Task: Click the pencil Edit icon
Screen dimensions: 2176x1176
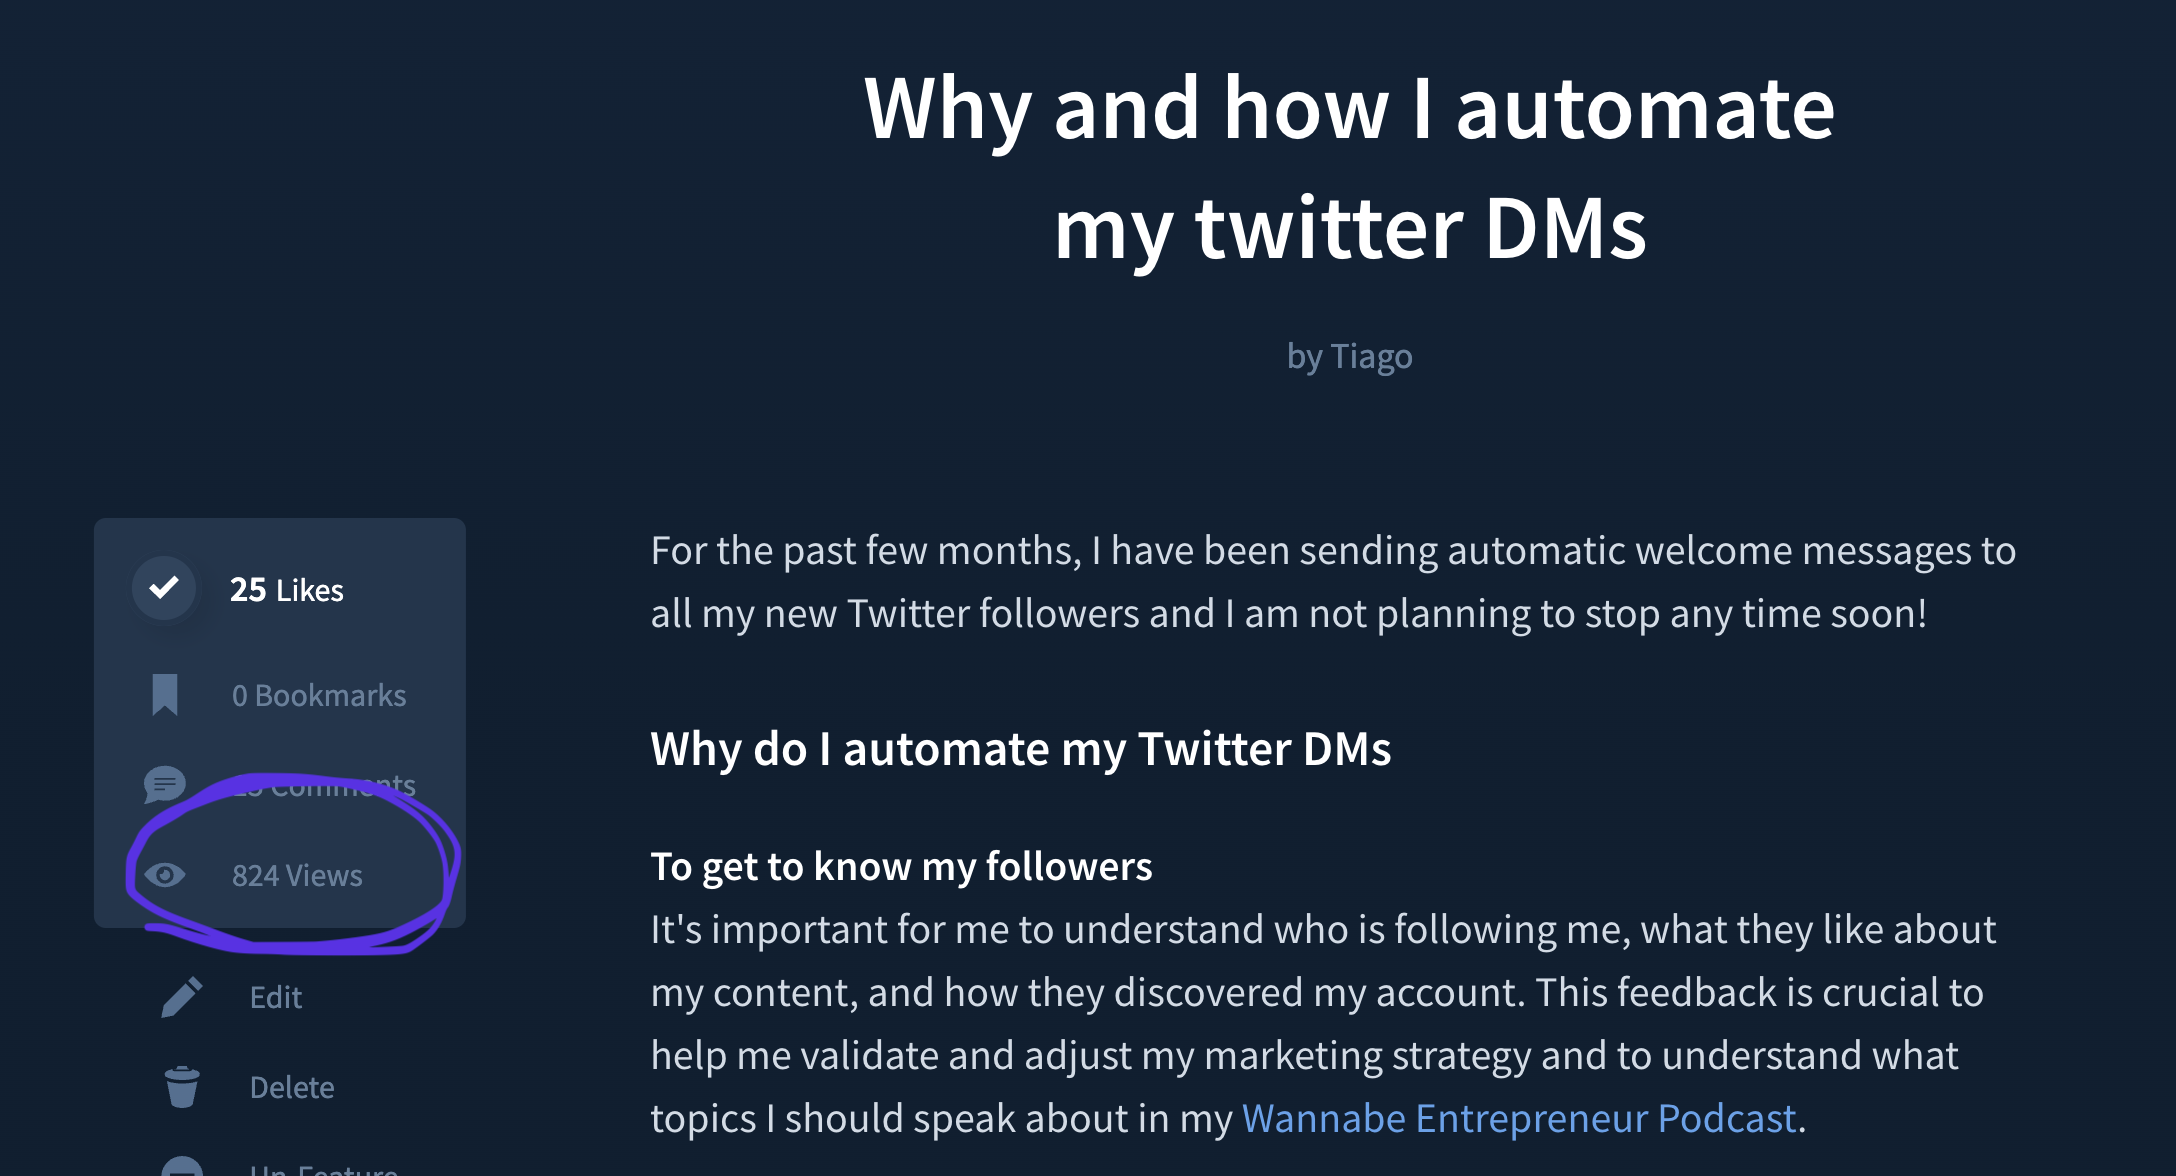Action: pyautogui.click(x=182, y=997)
